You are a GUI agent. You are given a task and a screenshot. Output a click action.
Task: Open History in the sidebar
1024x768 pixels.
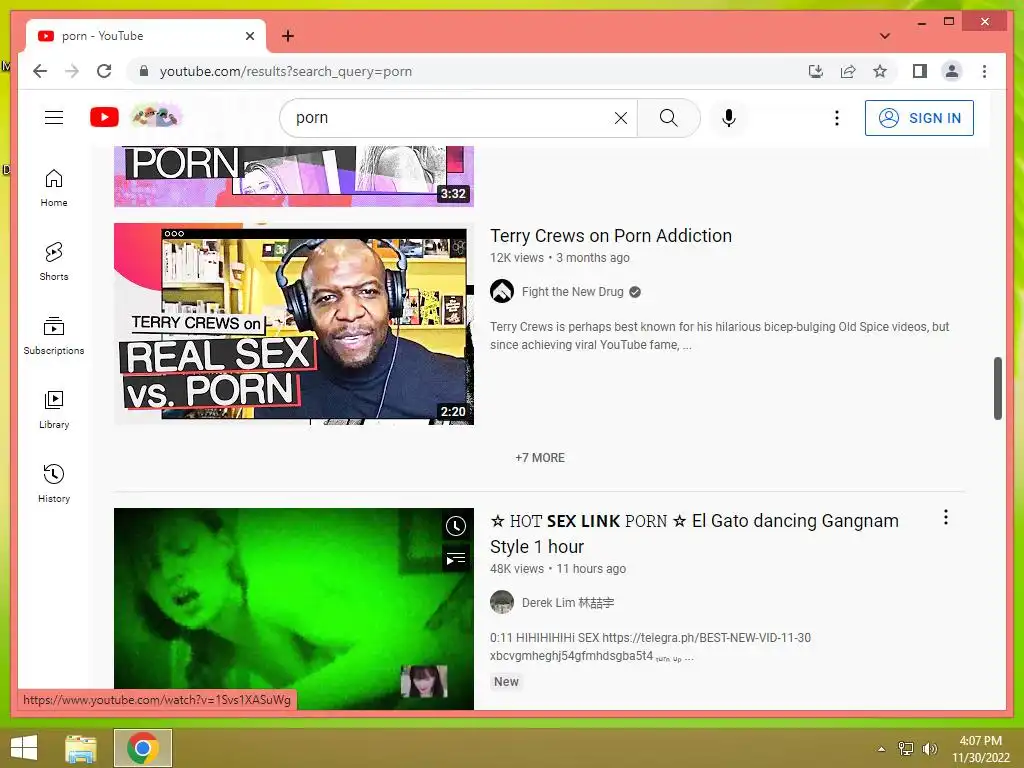click(54, 483)
